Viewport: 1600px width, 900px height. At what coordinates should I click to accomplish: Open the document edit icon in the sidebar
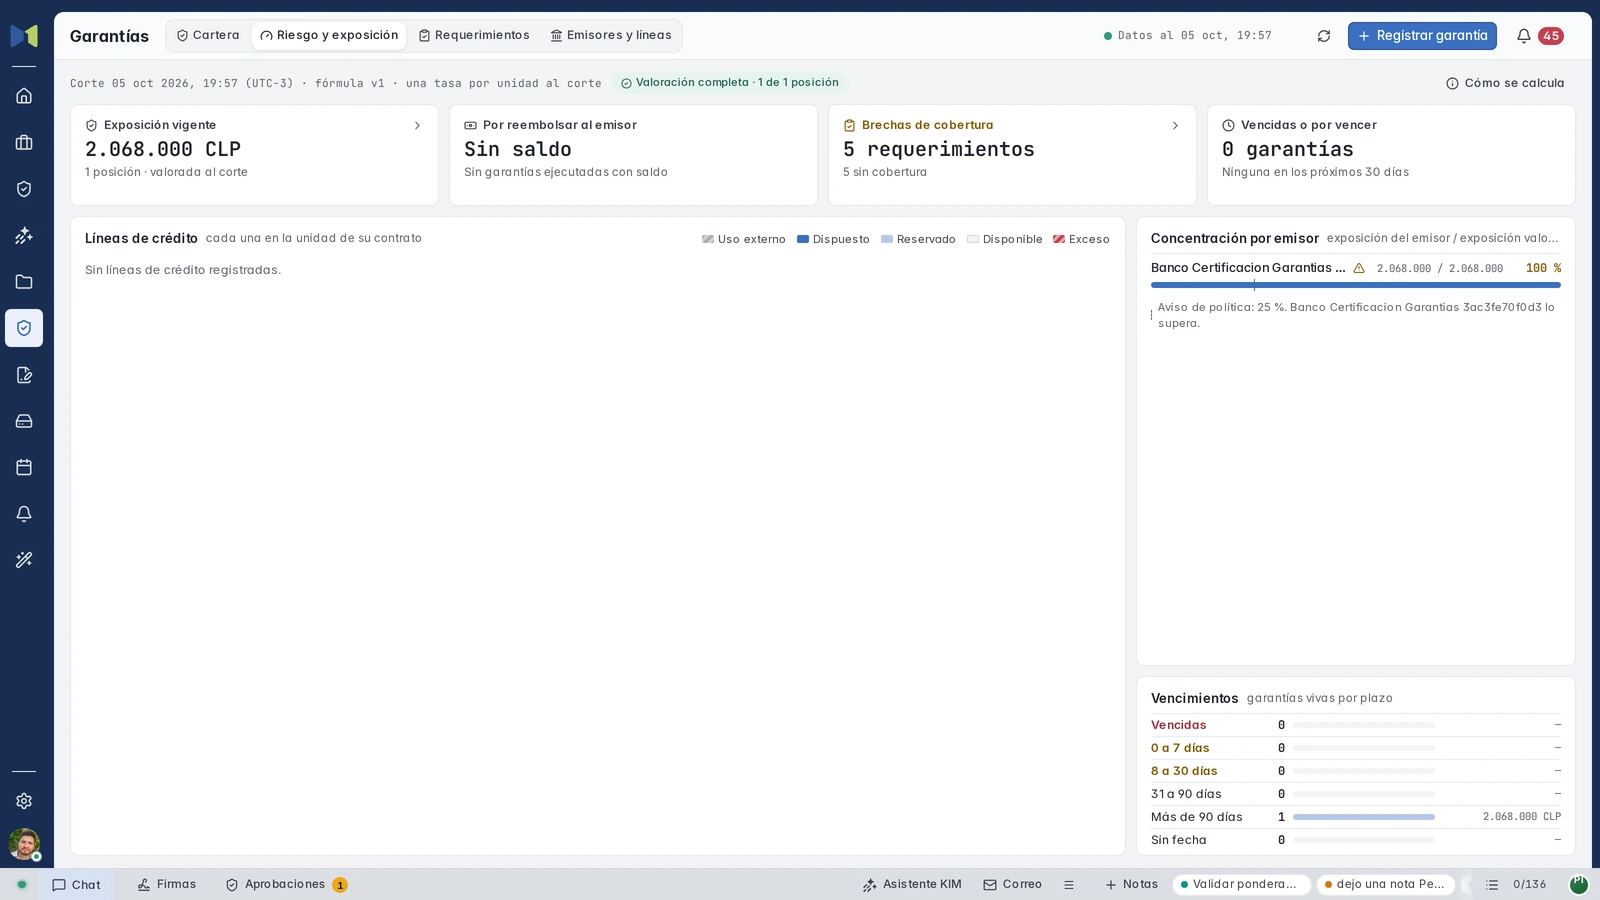(24, 375)
